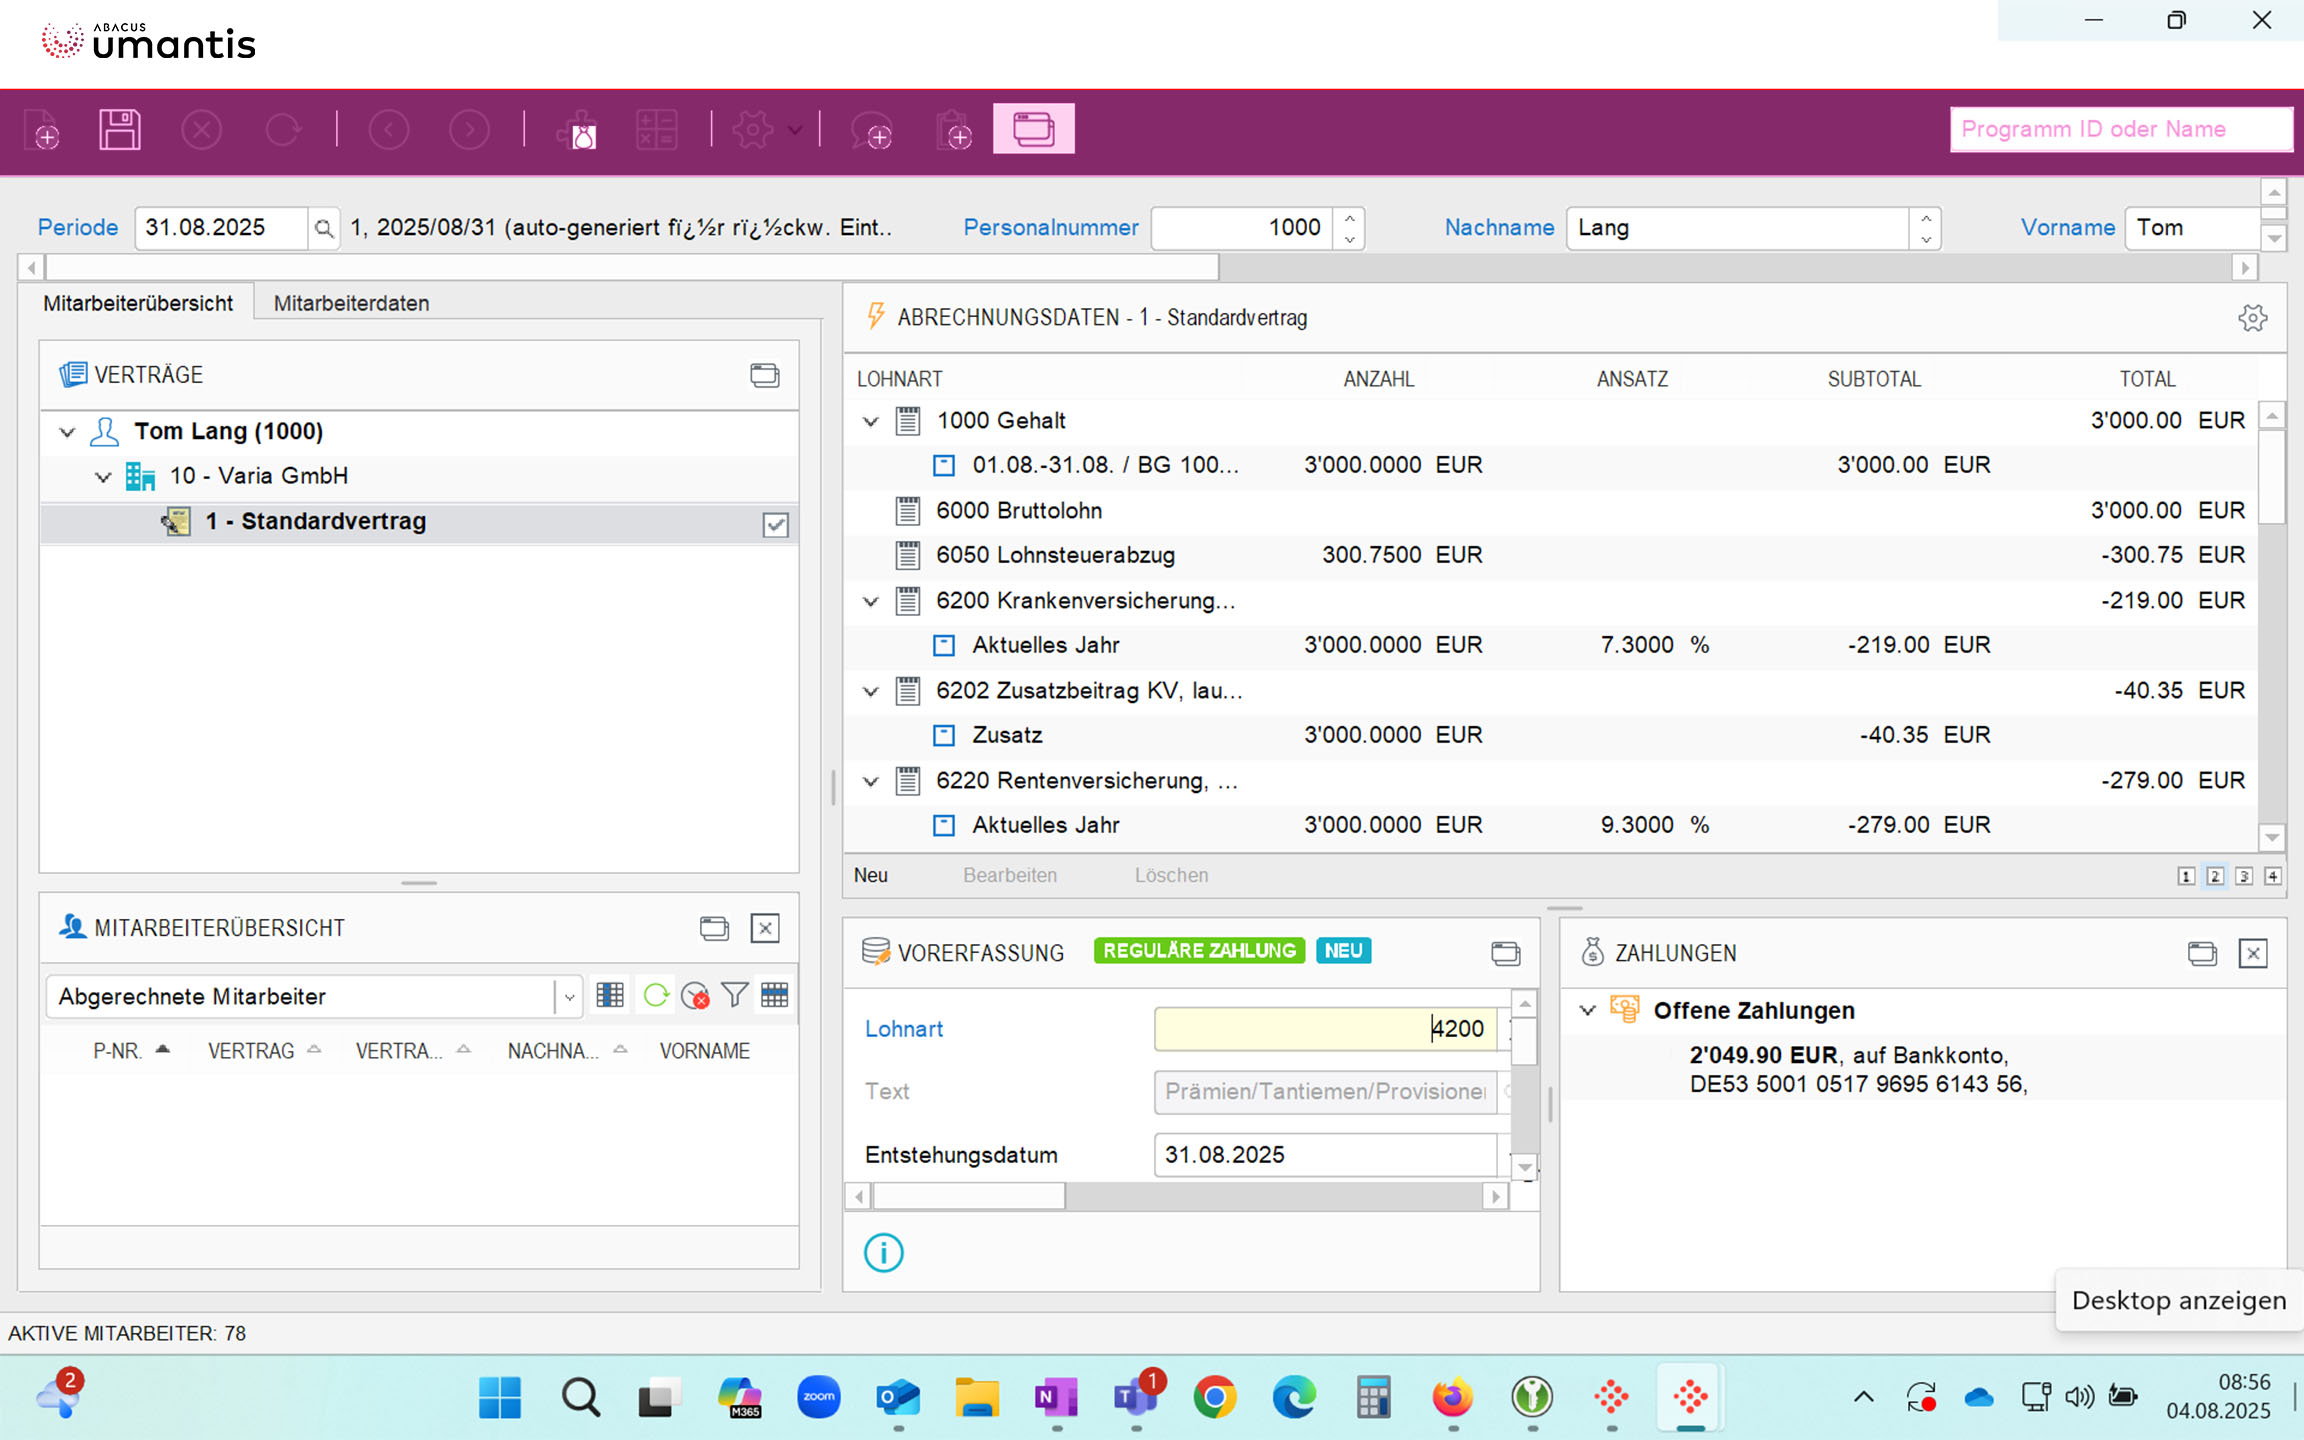Click the Periode search magnifier icon
The image size is (2304, 1440).
(323, 229)
